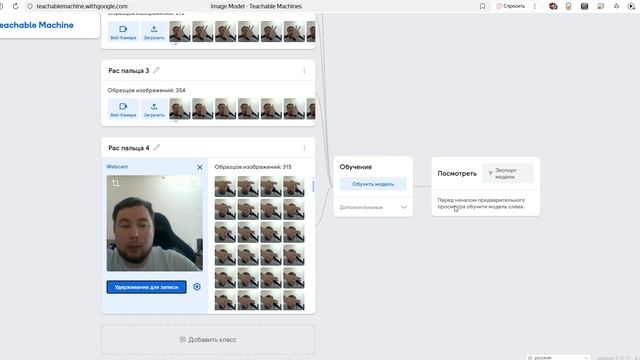Viewport: 640px width, 360px height.
Task: Click the Рас пальца 4 class title
Action: [x=129, y=148]
